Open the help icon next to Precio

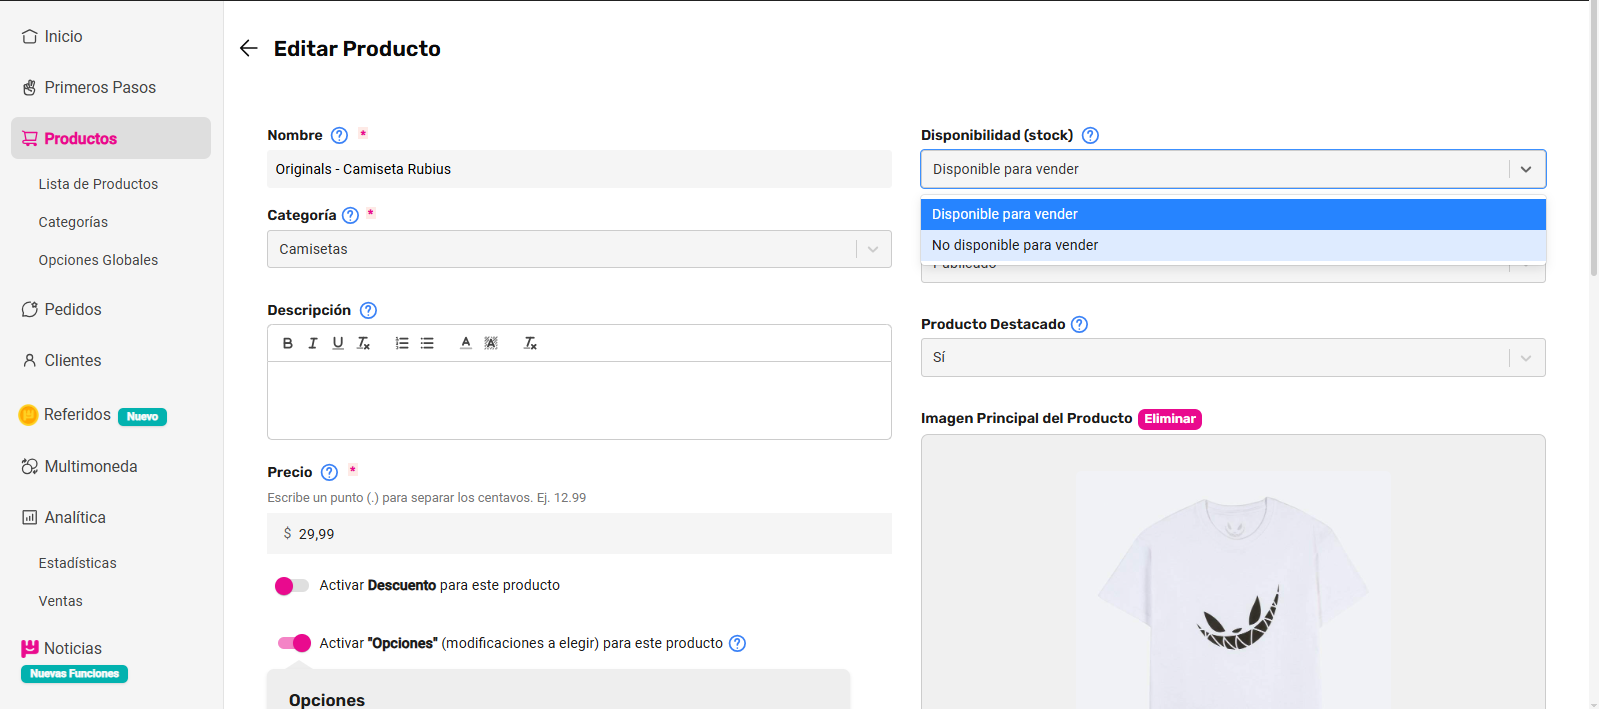[329, 472]
